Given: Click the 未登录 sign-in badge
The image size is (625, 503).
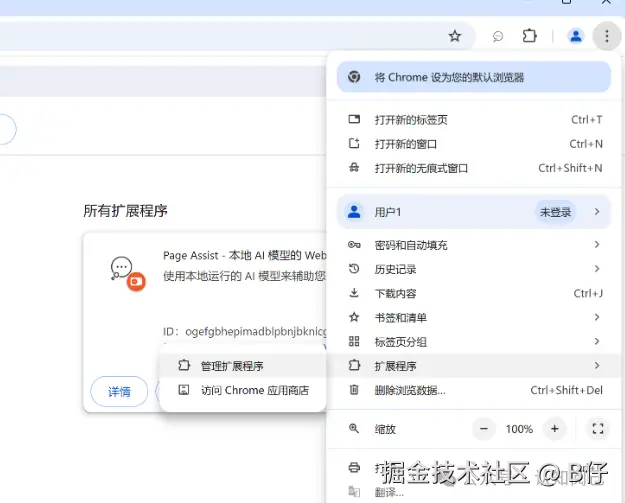Looking at the screenshot, I should [x=555, y=212].
